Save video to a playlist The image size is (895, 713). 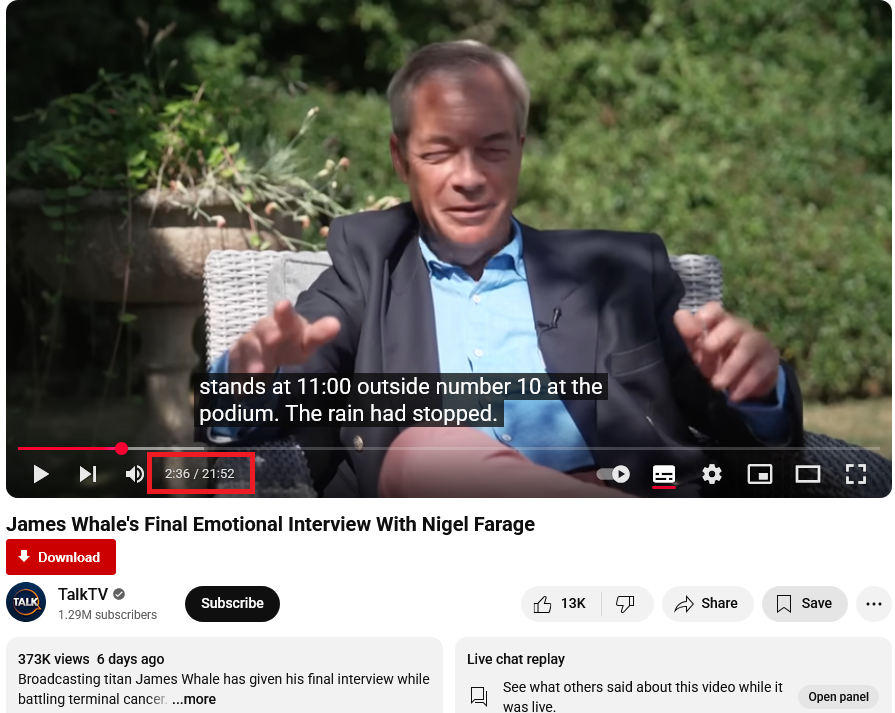804,603
